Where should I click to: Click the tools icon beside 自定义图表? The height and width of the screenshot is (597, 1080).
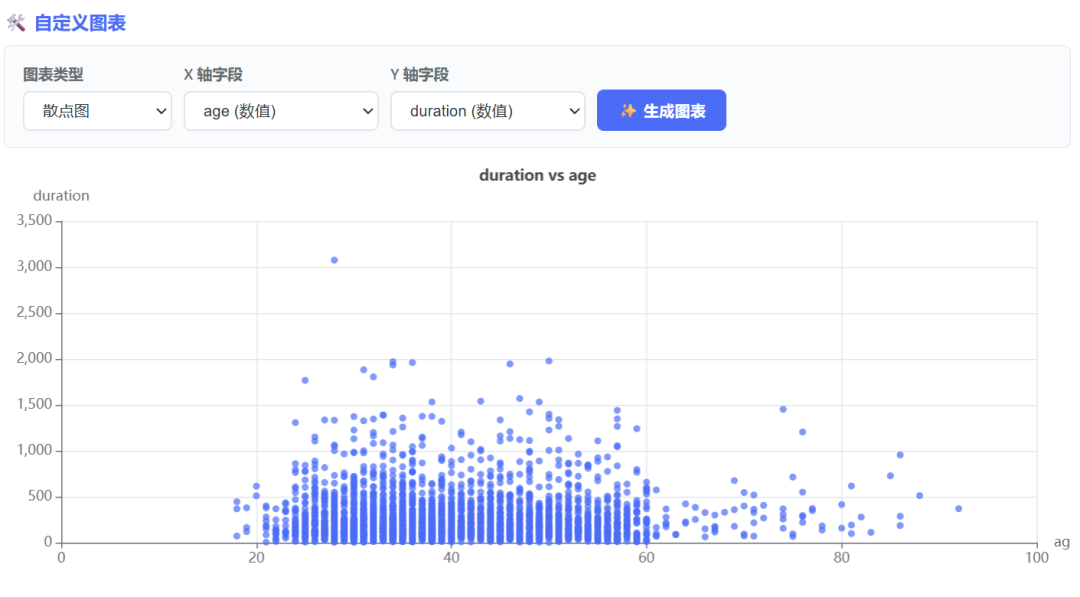point(17,23)
